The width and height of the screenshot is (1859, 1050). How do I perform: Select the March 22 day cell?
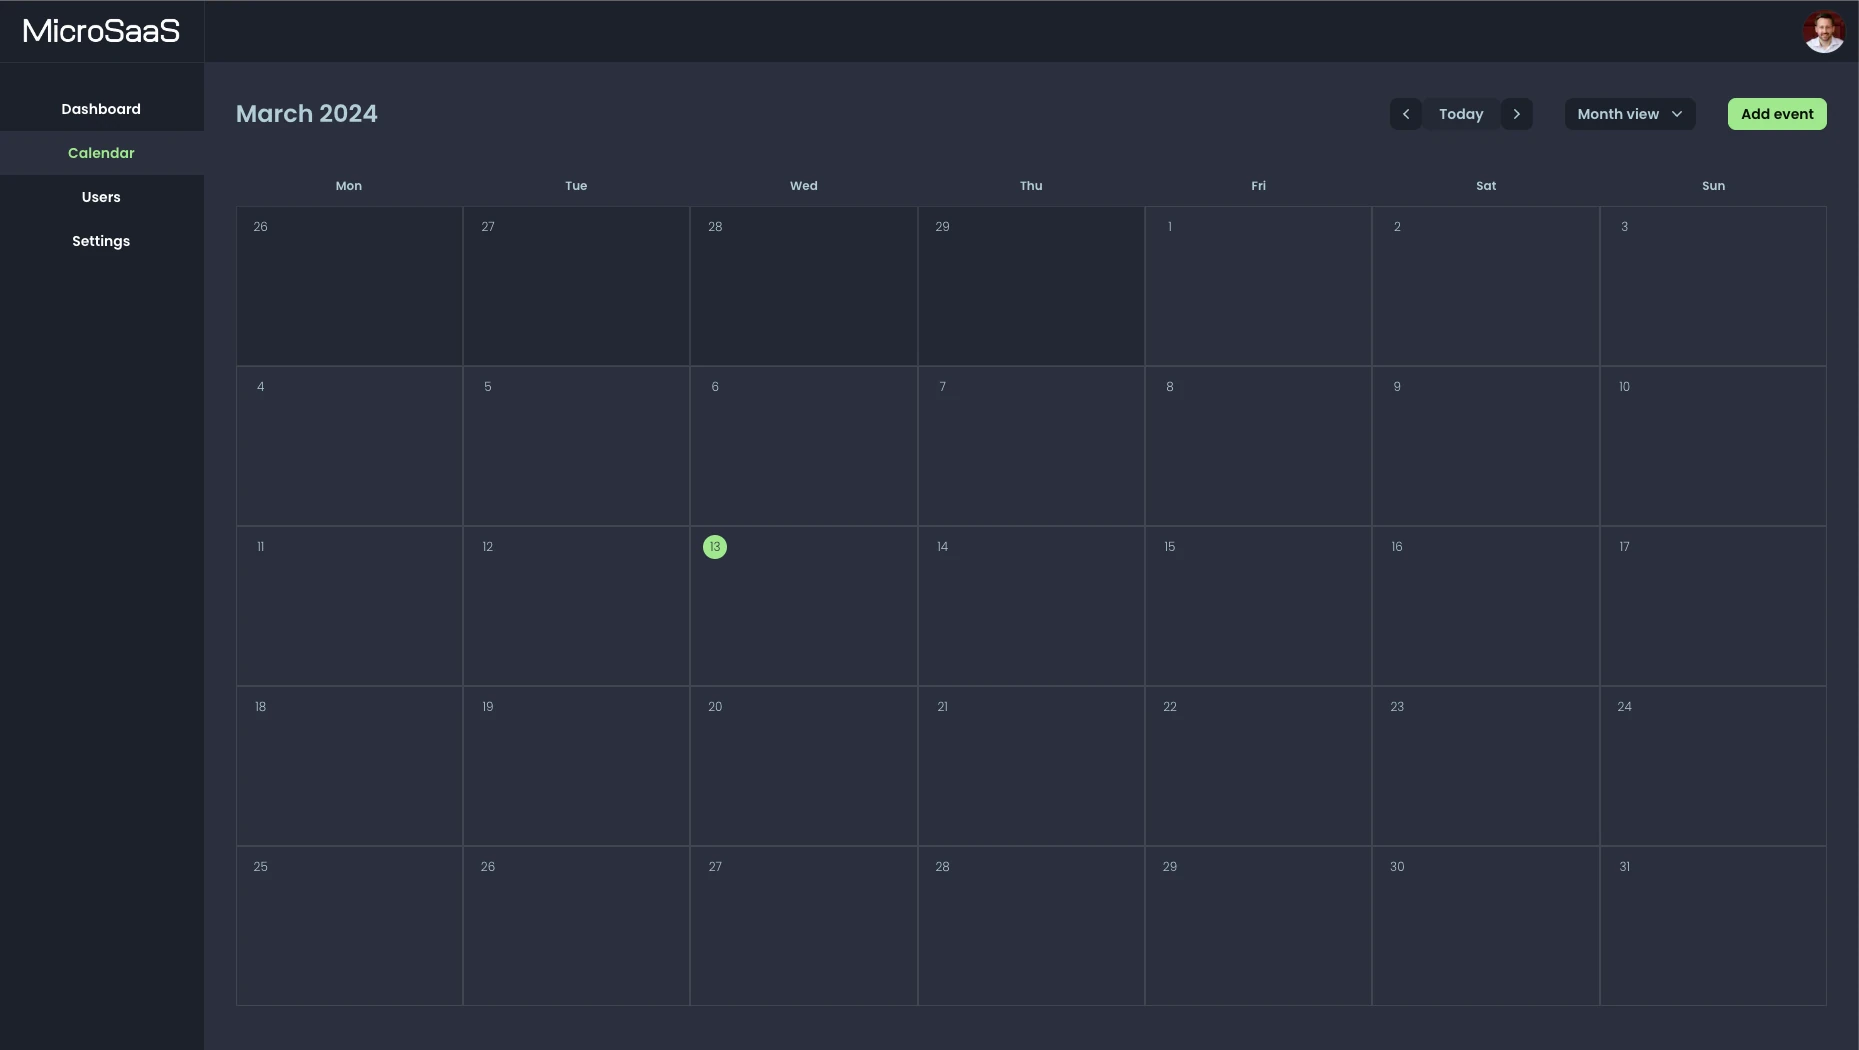pos(1257,766)
